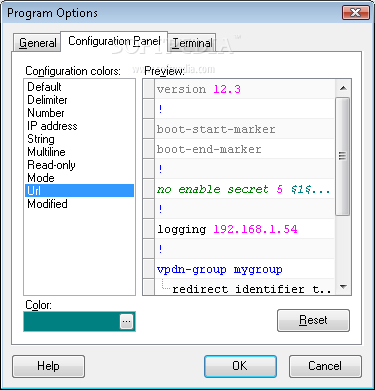Choose IP address in the colors list
The height and width of the screenshot is (390, 375).
(x=79, y=126)
